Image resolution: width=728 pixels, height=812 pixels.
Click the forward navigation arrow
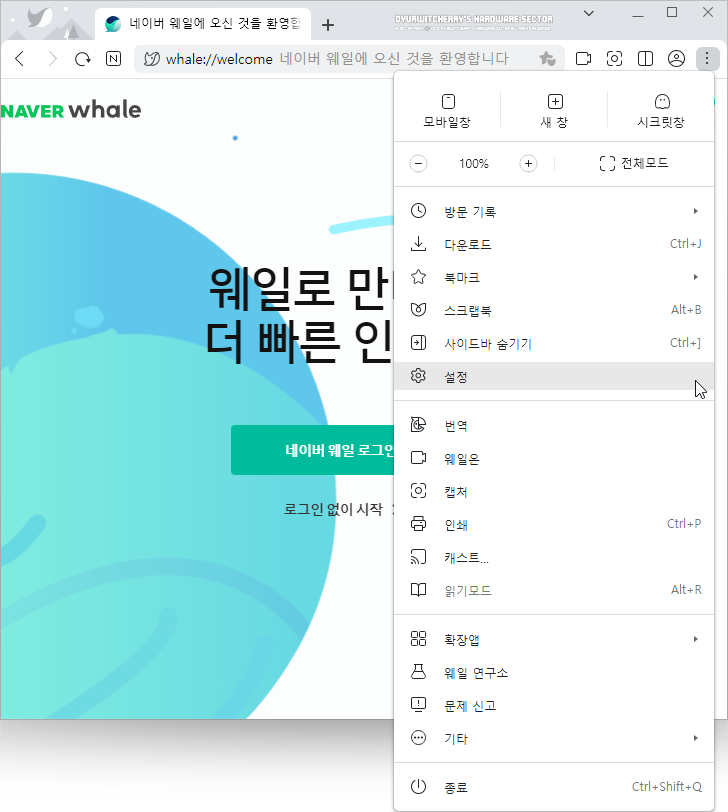pyautogui.click(x=52, y=59)
